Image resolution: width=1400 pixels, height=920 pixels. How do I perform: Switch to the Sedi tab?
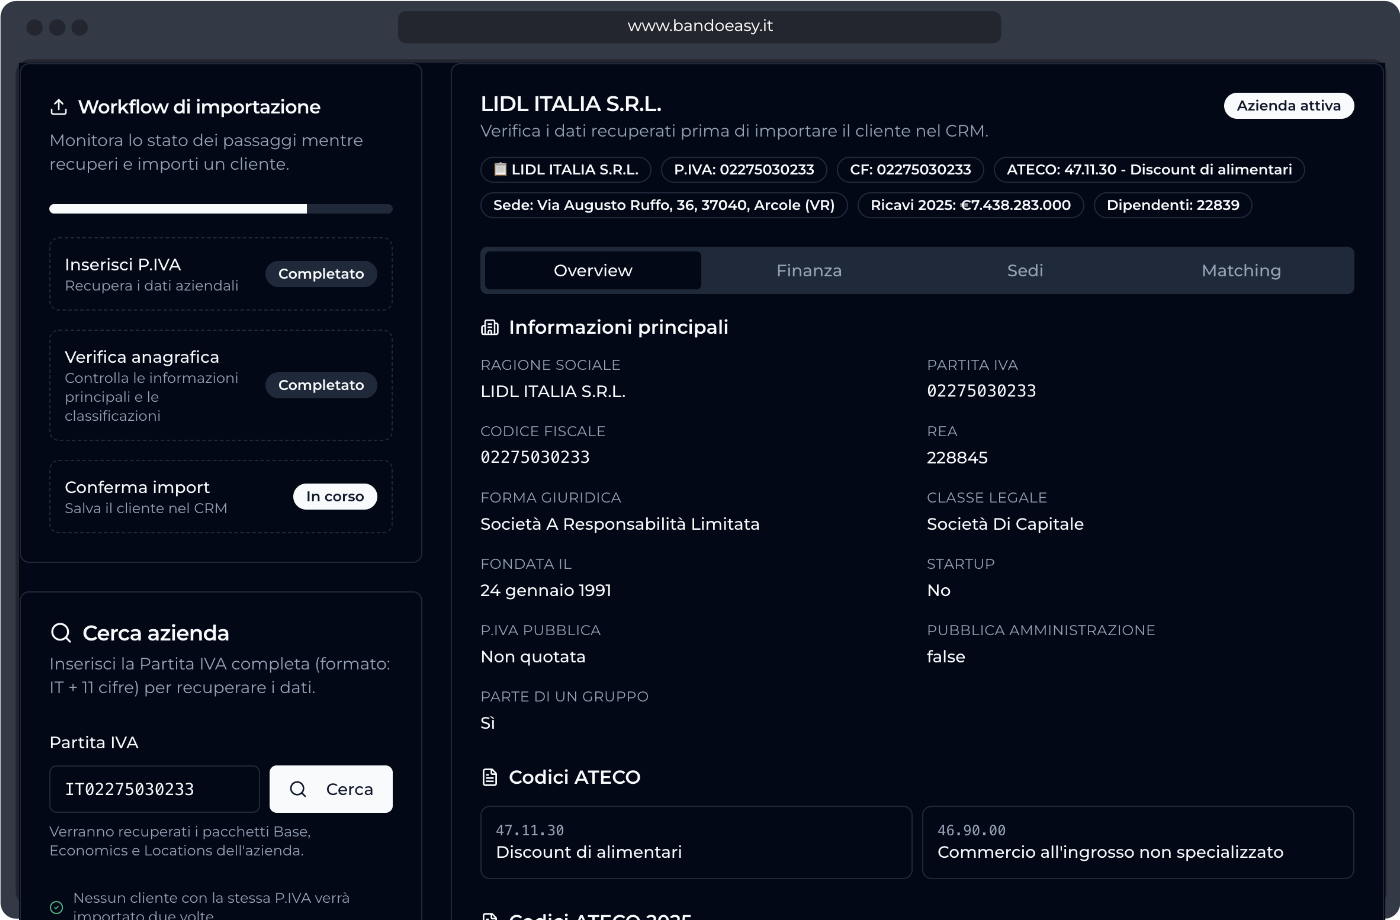point(1025,271)
